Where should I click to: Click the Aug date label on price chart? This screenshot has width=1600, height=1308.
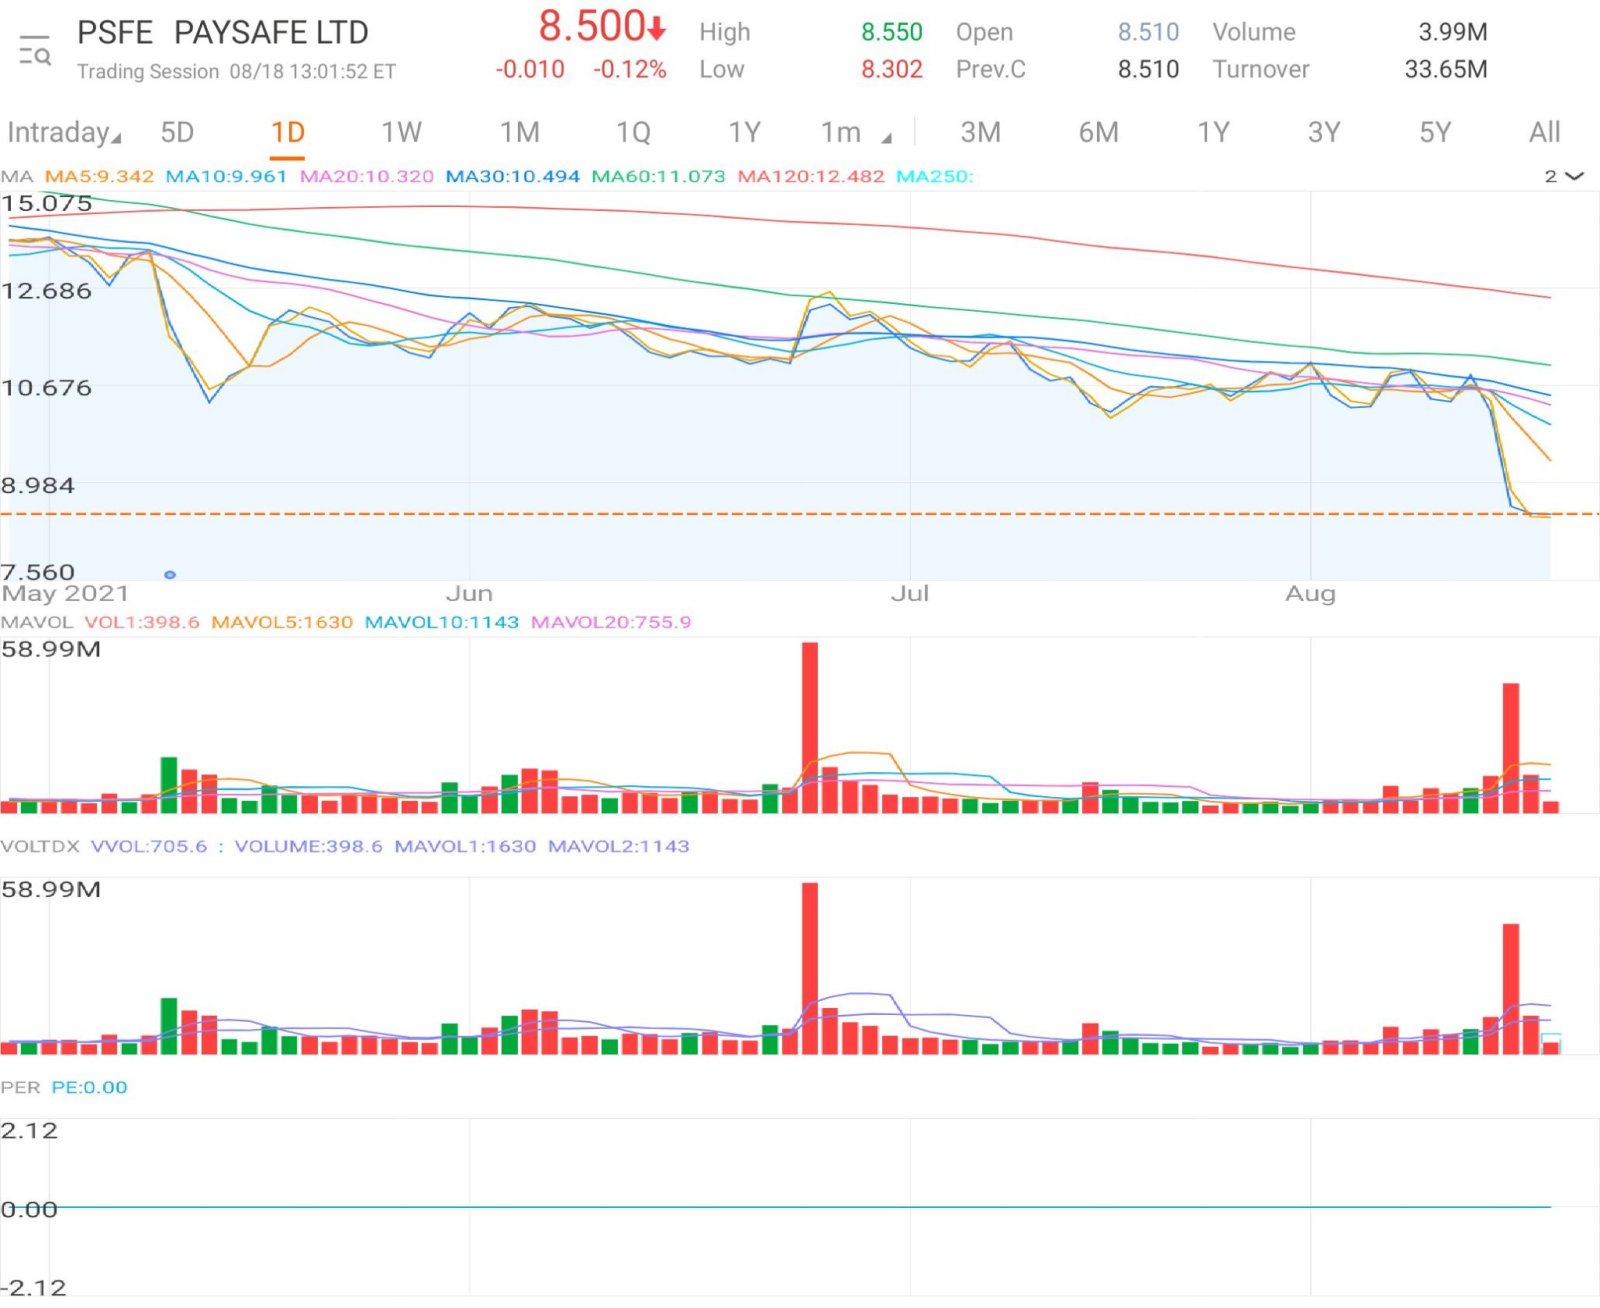(1310, 594)
